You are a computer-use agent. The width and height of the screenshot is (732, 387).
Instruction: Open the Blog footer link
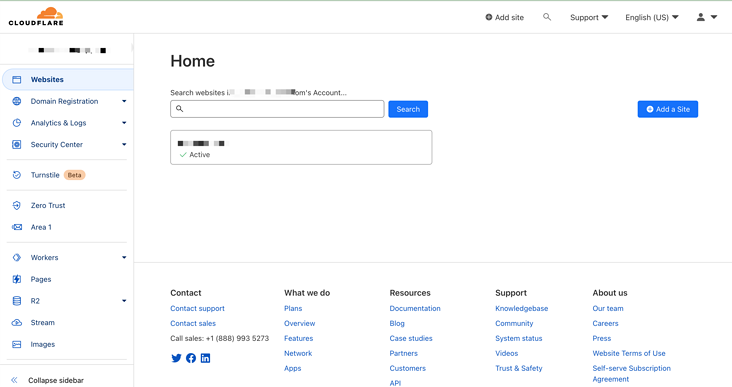397,324
